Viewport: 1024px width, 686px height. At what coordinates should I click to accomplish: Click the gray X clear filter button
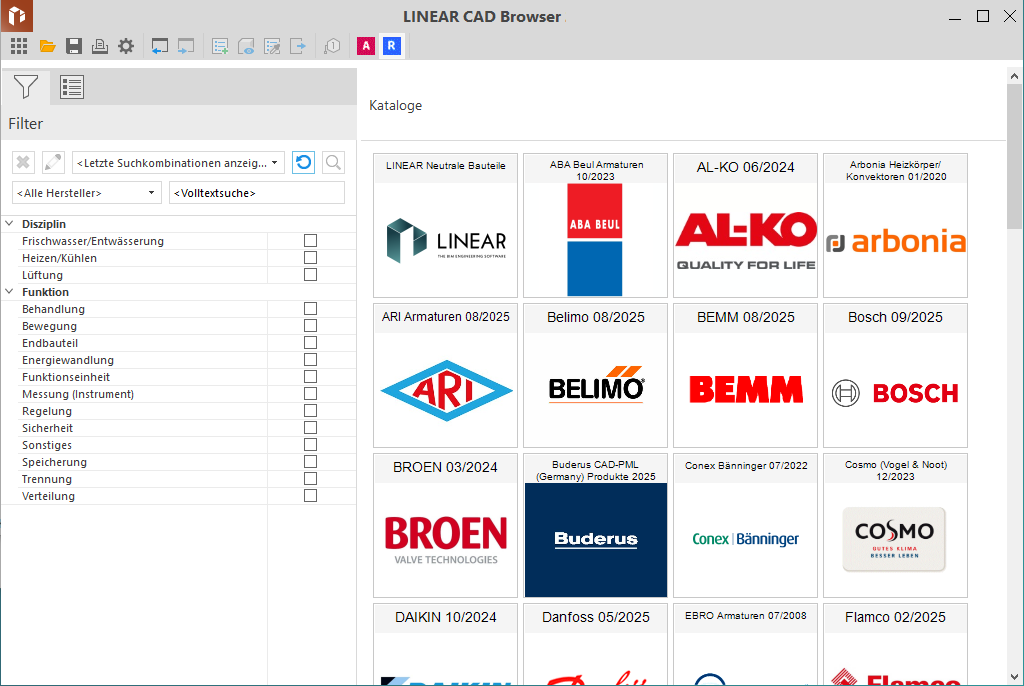[23, 162]
